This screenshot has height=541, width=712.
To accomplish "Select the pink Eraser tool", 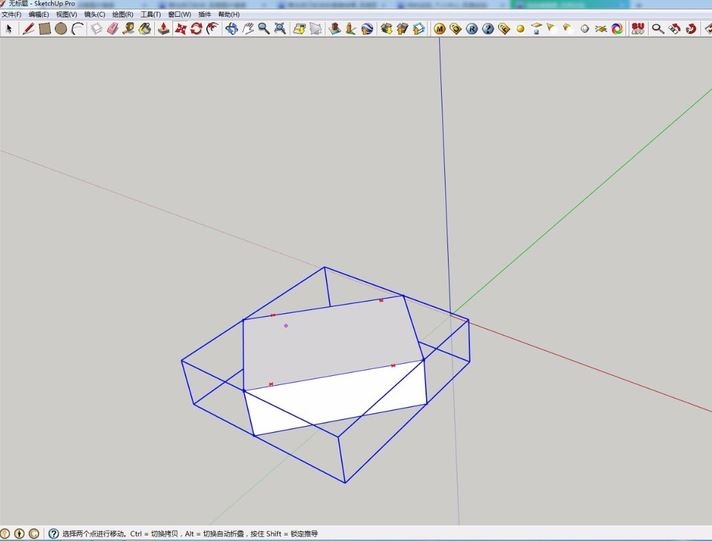I will 112,29.
